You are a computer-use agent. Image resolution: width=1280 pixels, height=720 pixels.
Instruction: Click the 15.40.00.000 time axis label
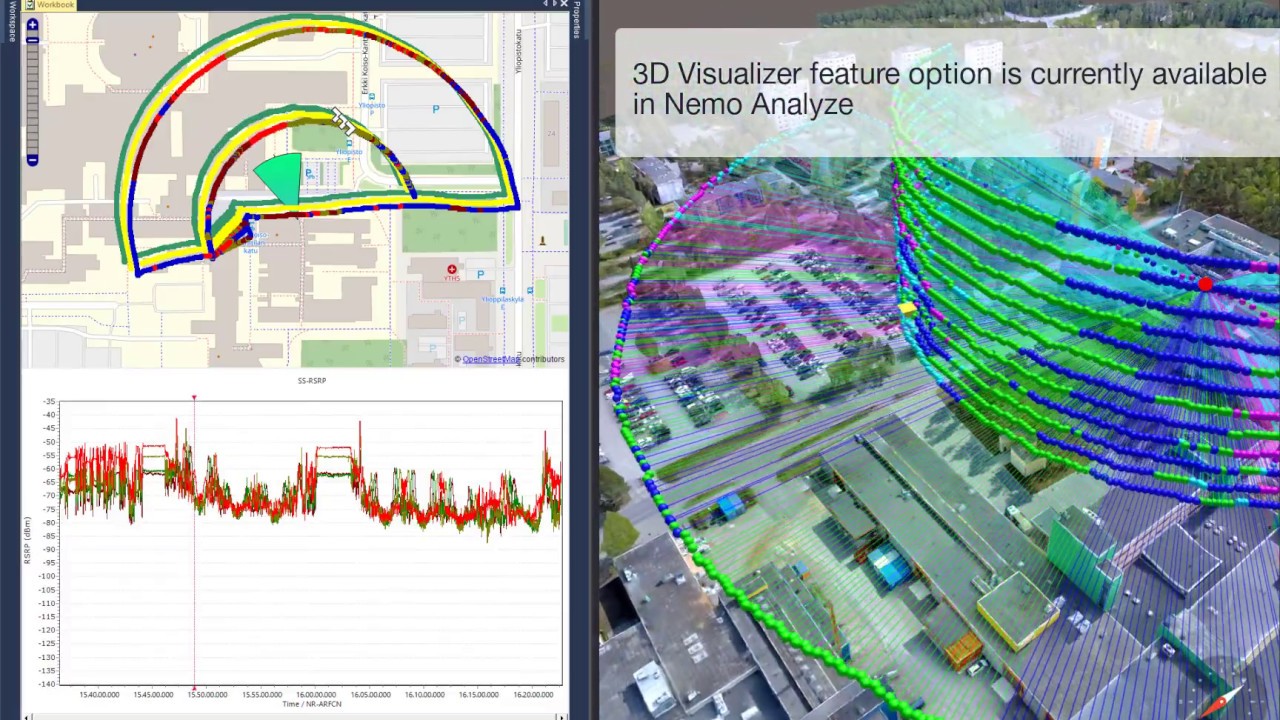coord(99,695)
